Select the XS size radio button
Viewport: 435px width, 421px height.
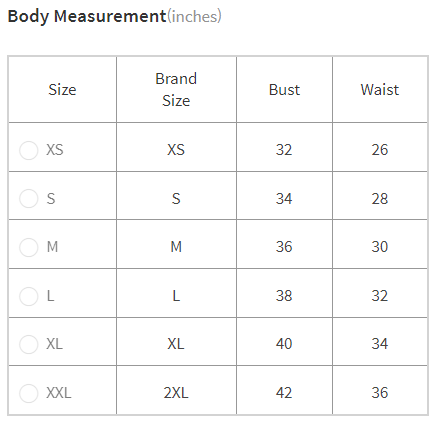29,150
